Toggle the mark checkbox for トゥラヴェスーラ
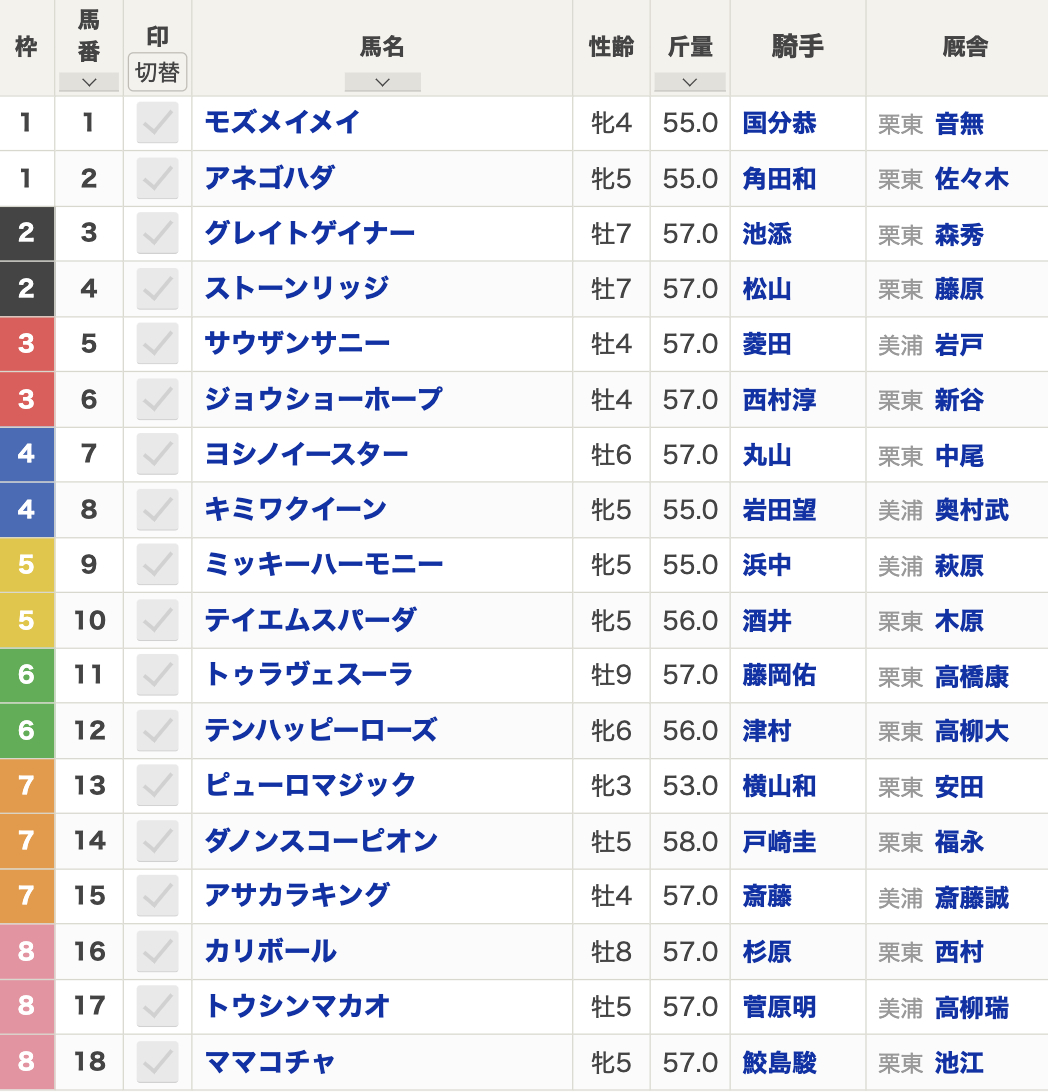 157,675
